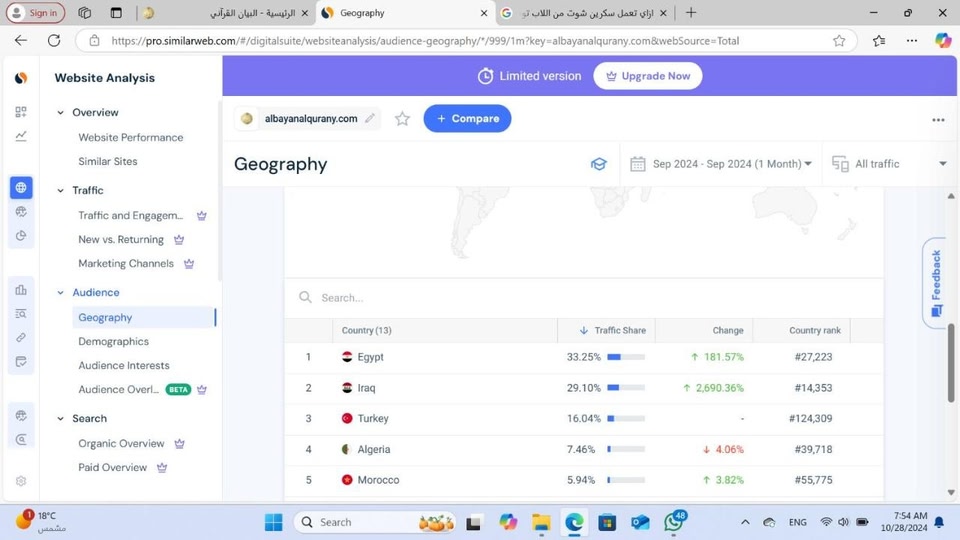This screenshot has width=960, height=540.
Task: Open the browser Copilot icon
Action: pos(943,40)
